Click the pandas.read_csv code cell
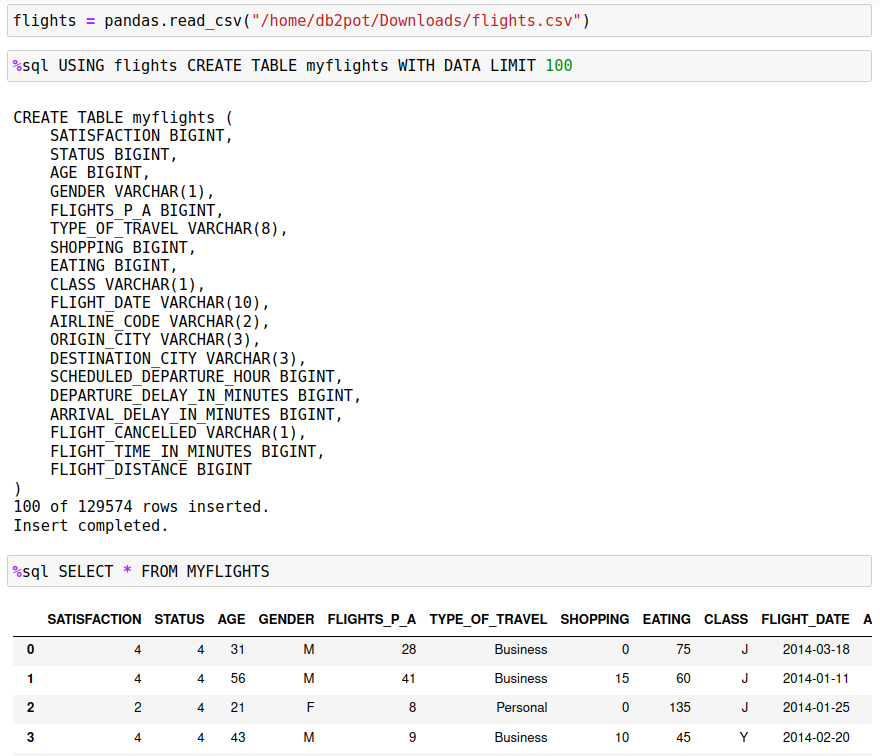 [x=300, y=19]
